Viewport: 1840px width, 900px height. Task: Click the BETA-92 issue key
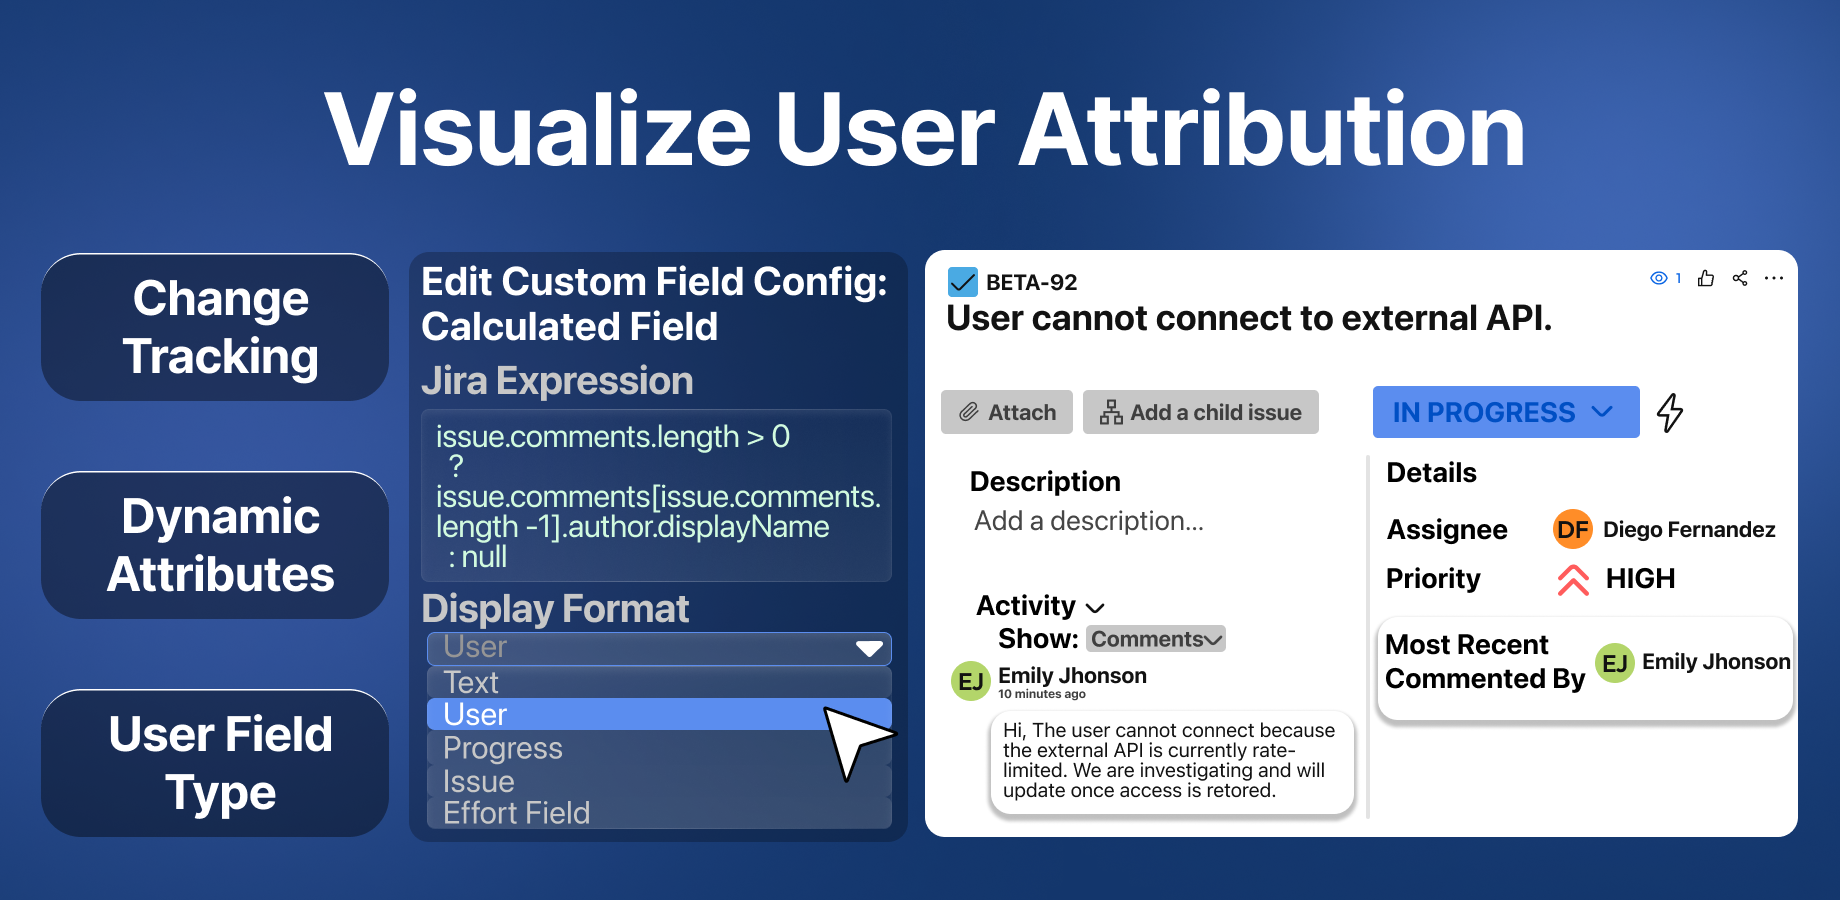(x=1031, y=283)
